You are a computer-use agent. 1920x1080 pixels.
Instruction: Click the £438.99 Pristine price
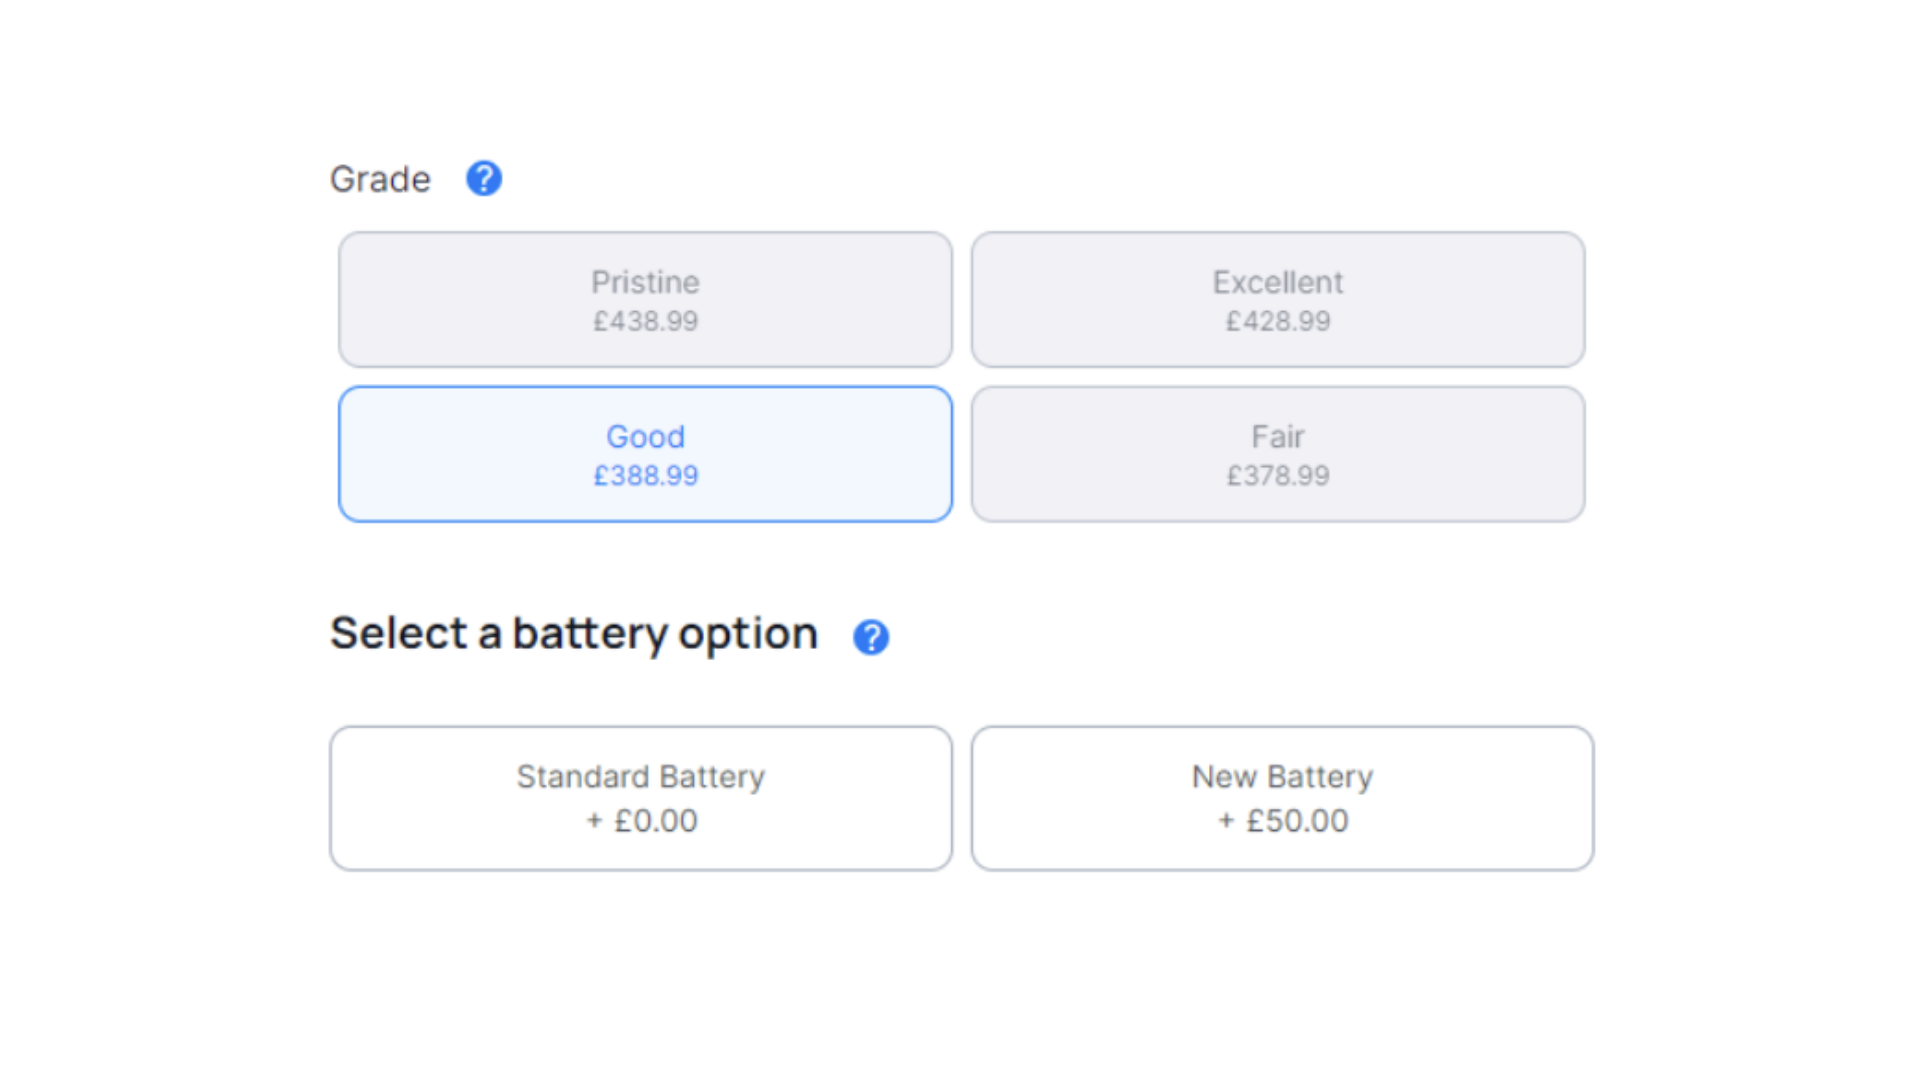coord(645,321)
